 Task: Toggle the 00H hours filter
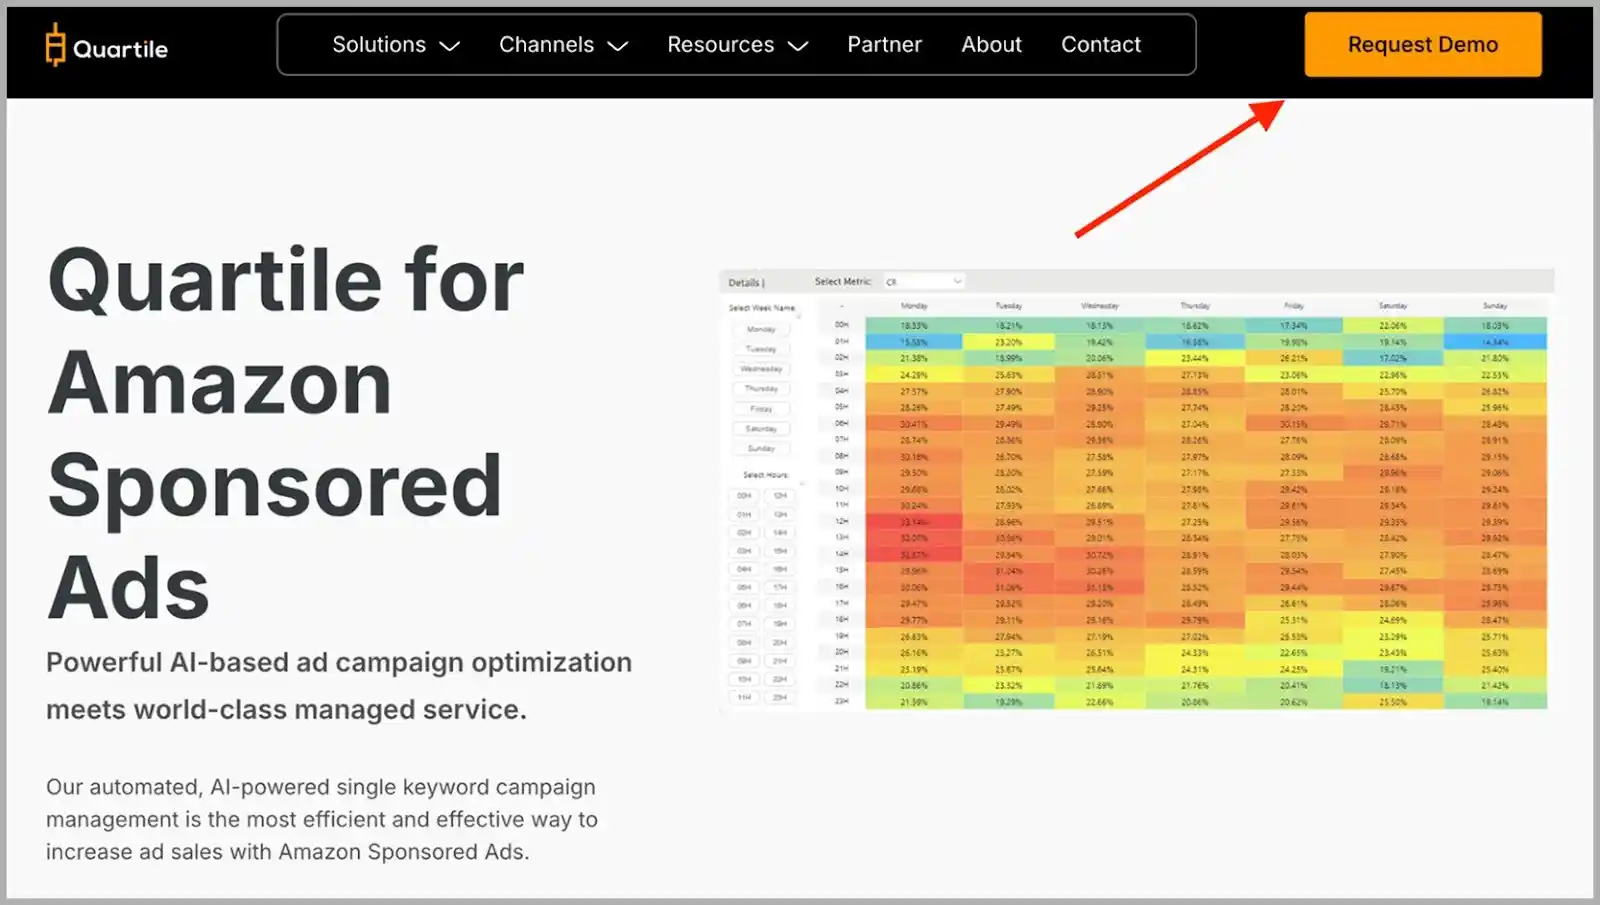[x=744, y=494]
